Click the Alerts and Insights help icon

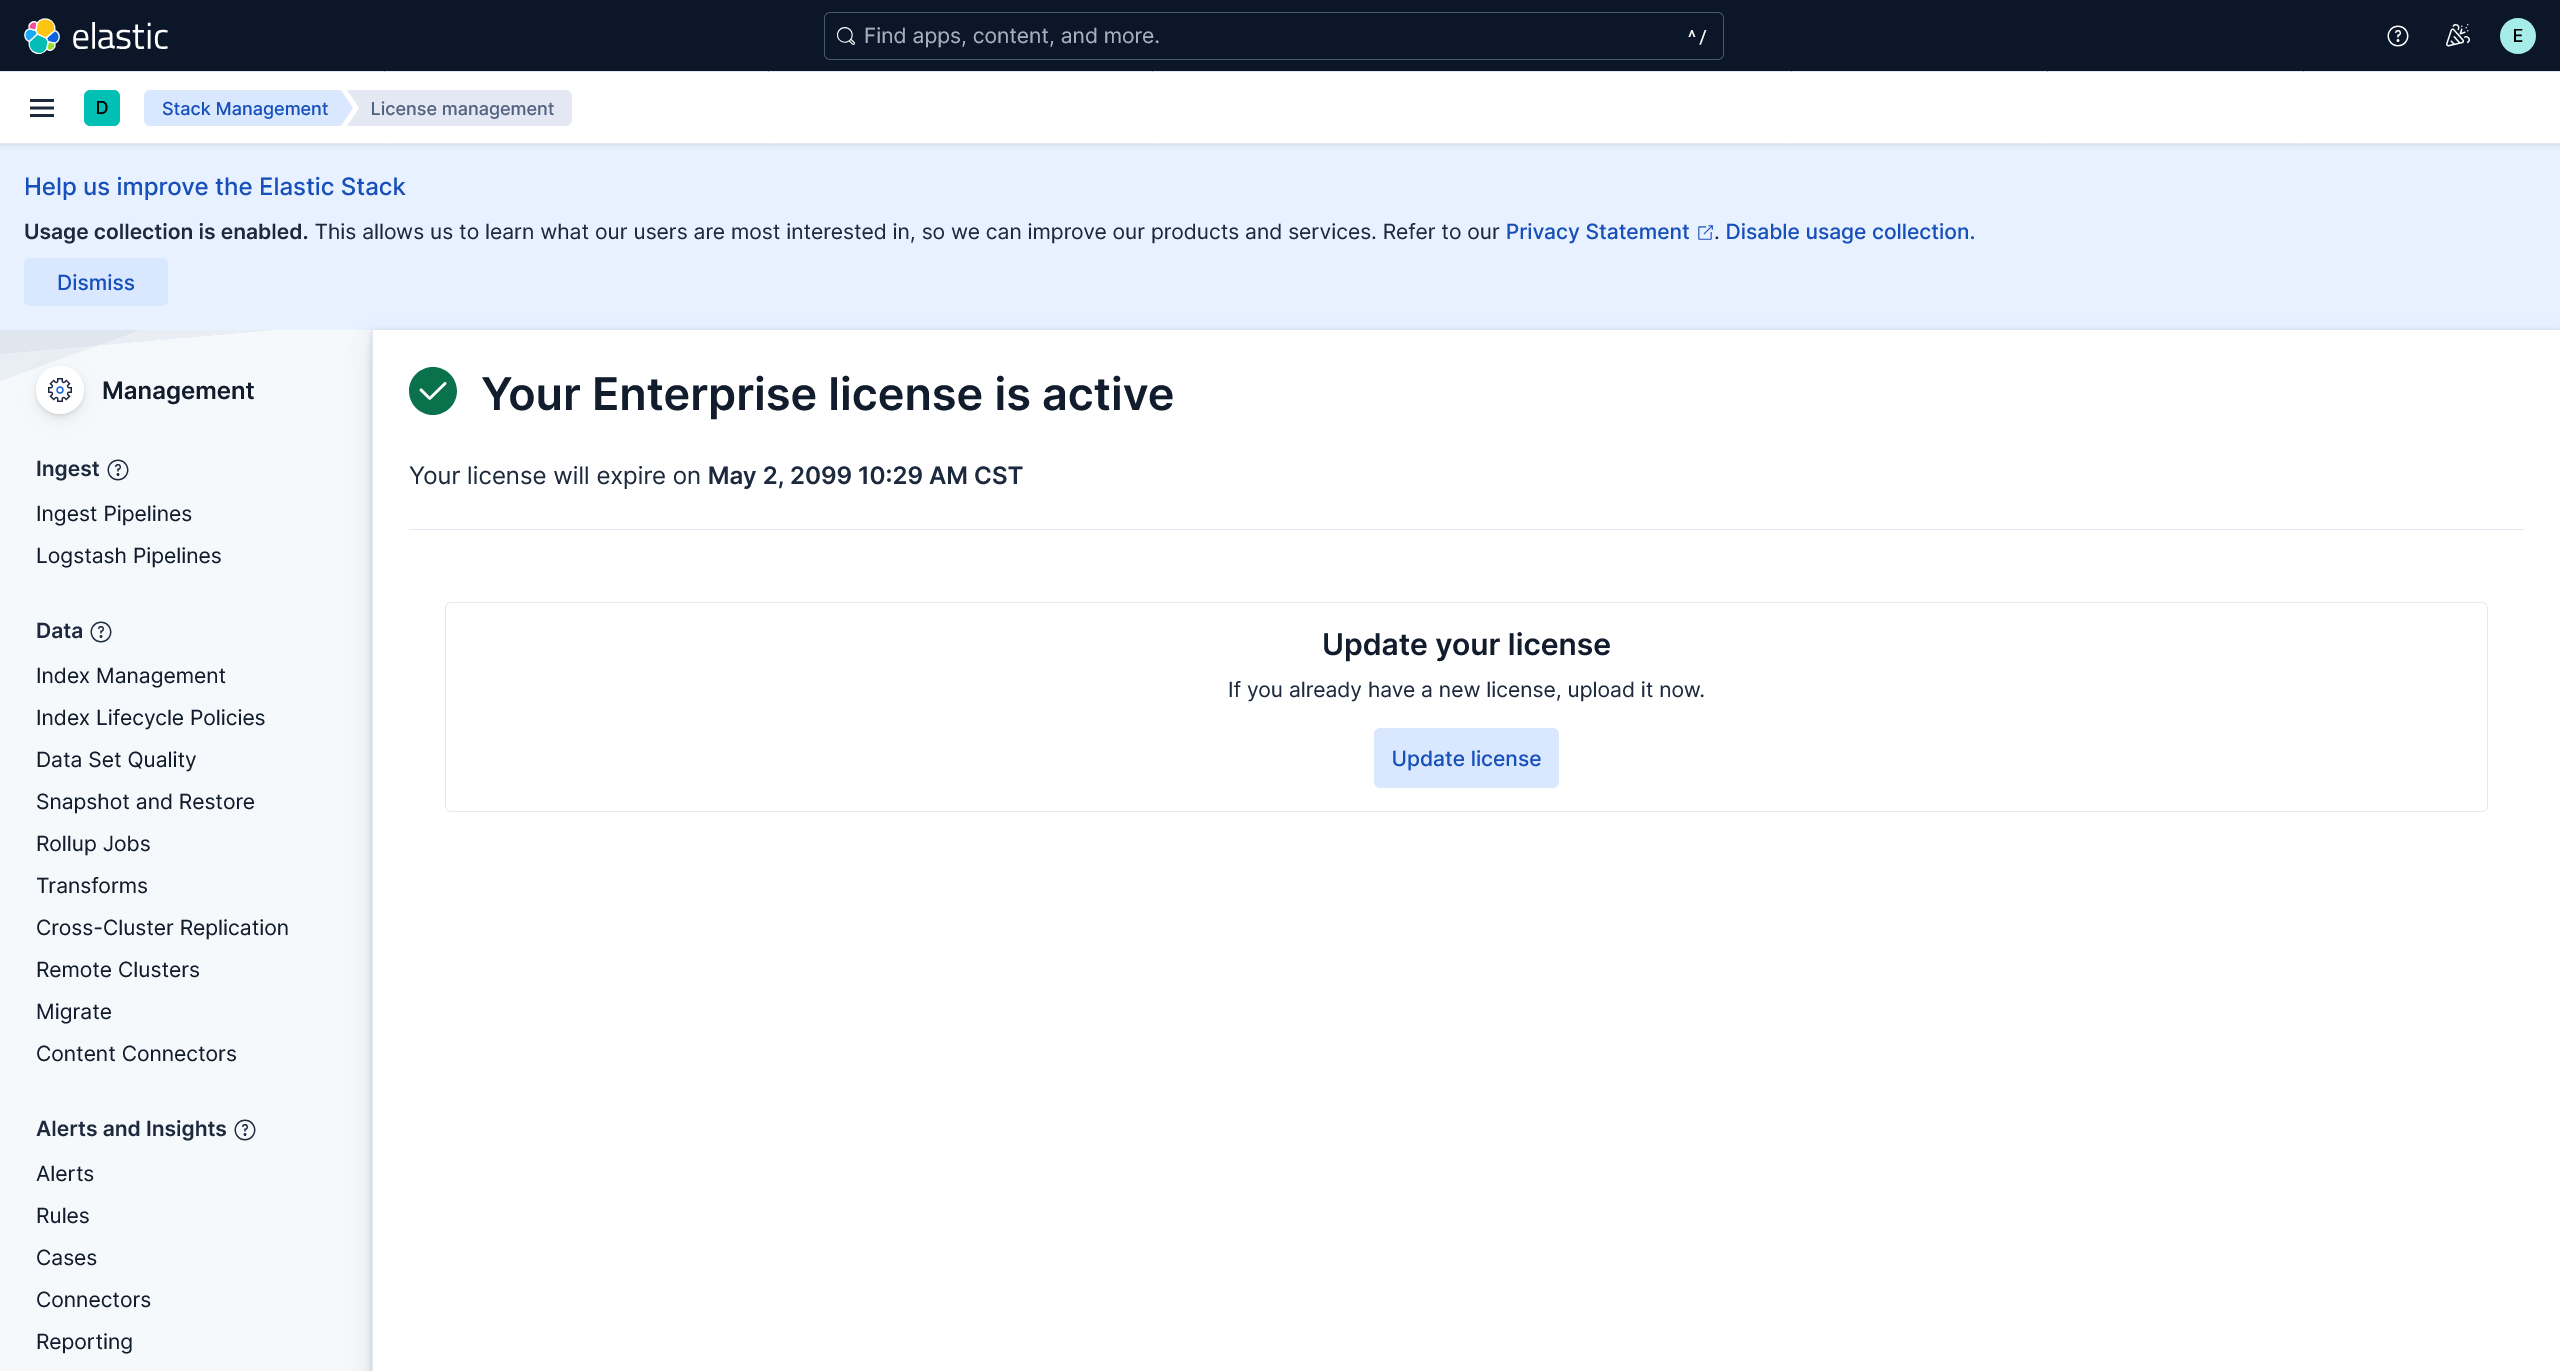(x=245, y=1130)
